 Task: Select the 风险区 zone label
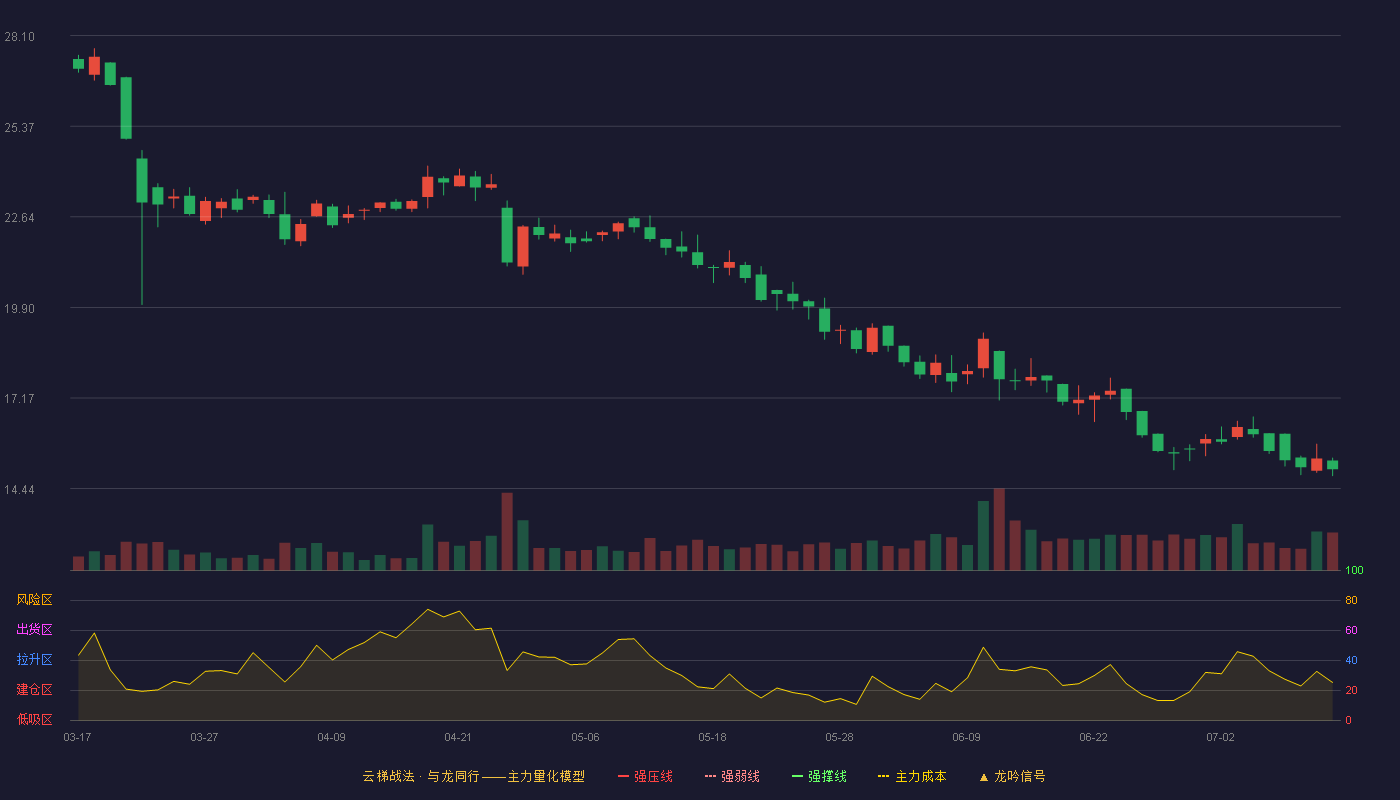coord(34,600)
